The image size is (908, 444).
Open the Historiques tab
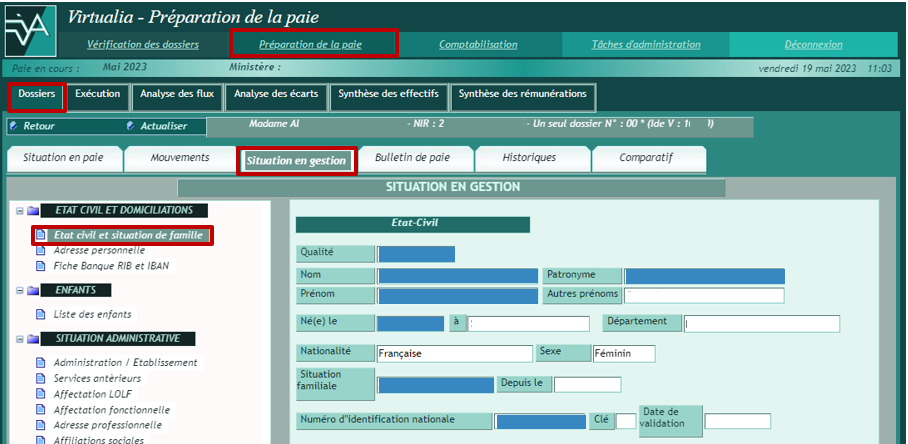pos(529,158)
